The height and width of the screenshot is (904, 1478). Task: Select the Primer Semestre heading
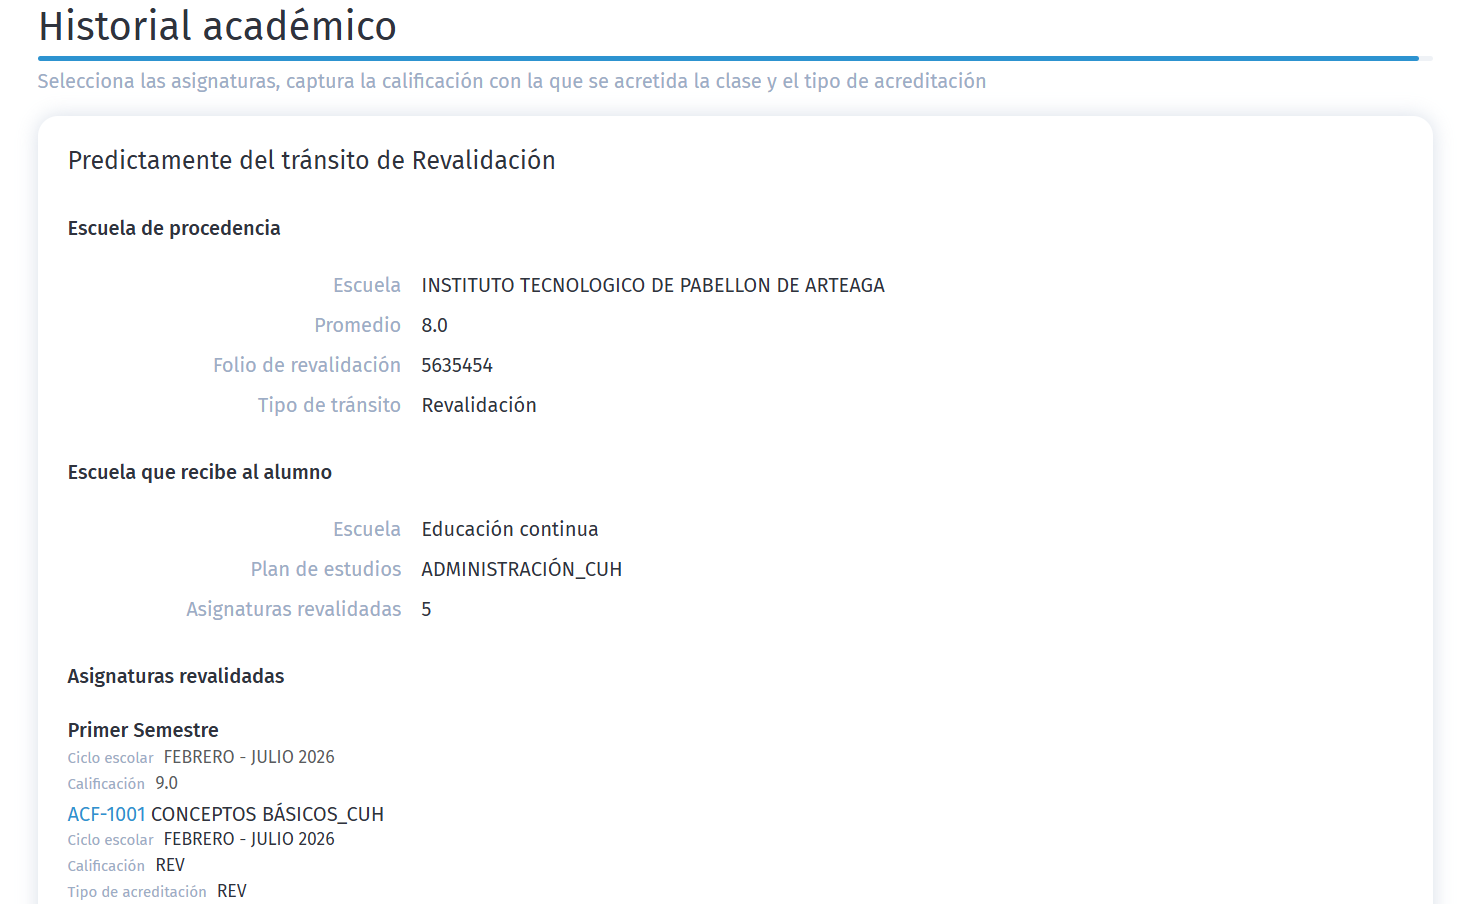pyautogui.click(x=143, y=730)
